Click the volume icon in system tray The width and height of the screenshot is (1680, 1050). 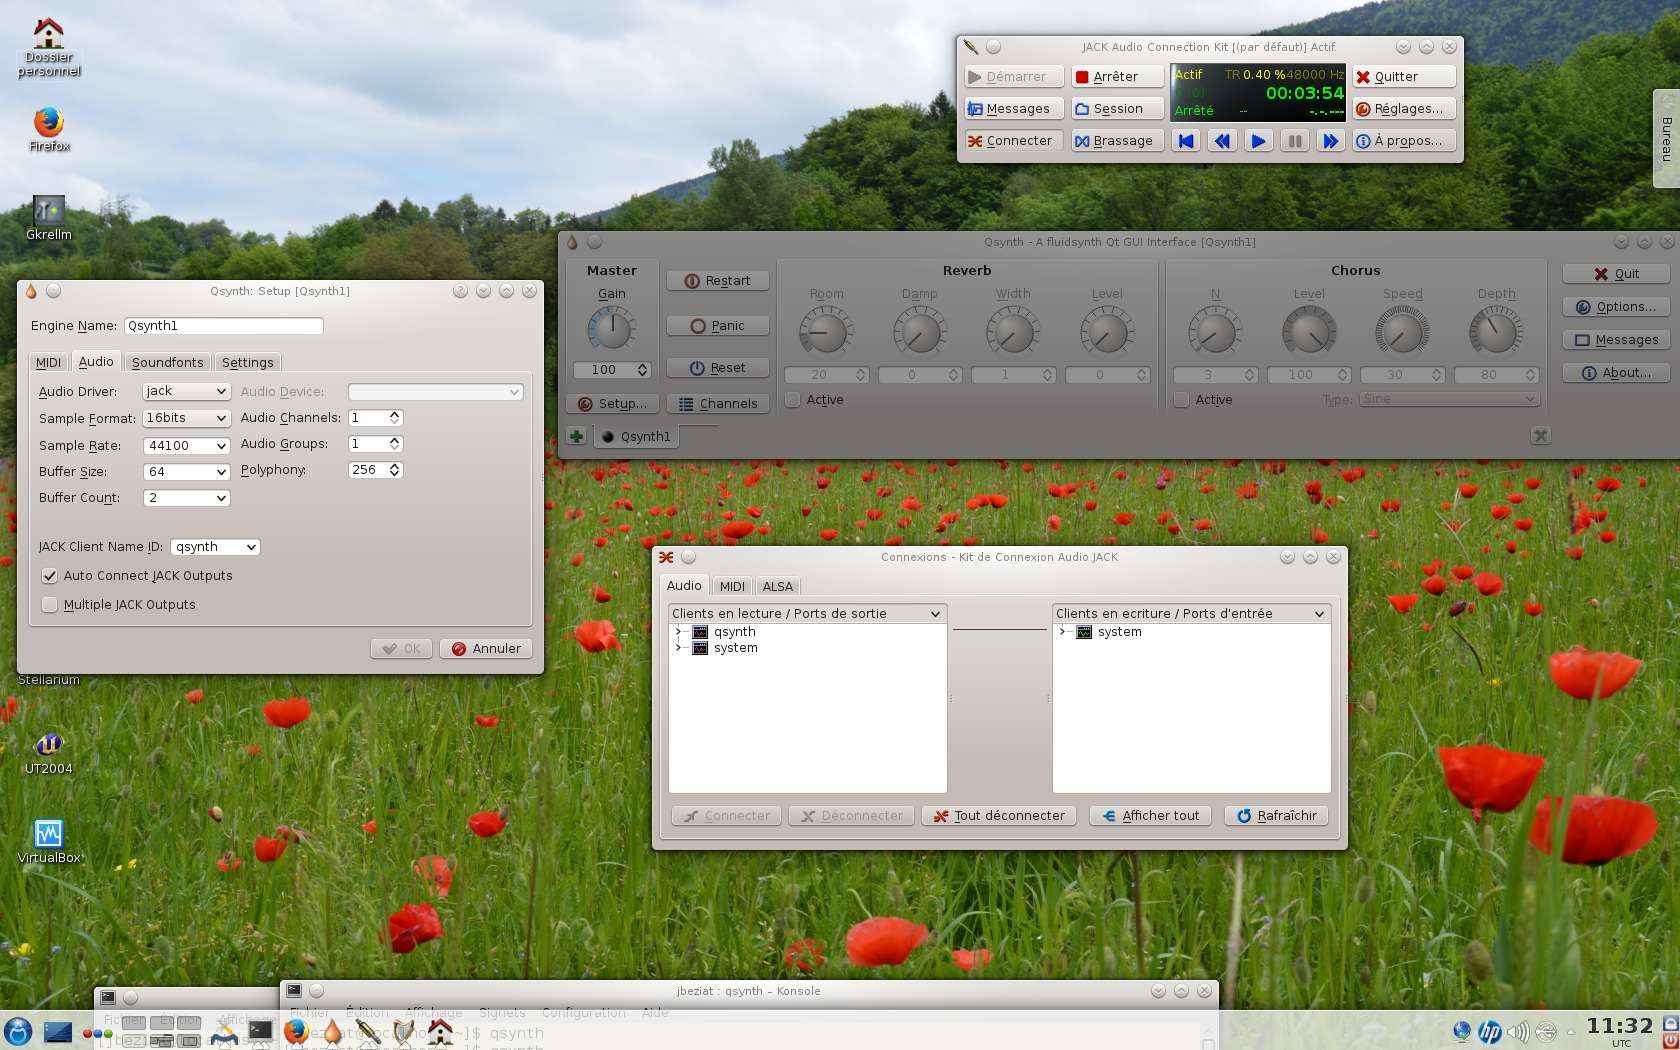pyautogui.click(x=1517, y=1031)
